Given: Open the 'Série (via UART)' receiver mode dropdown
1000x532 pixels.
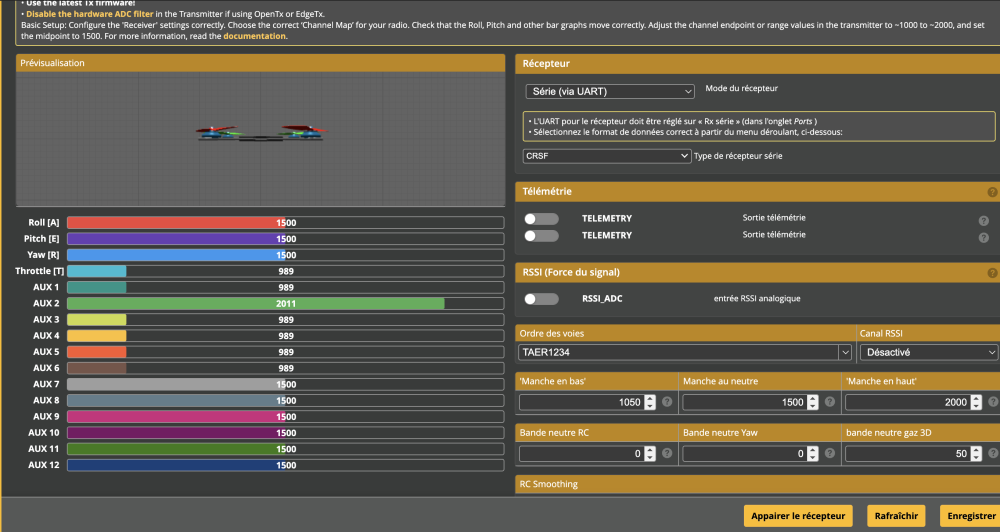Looking at the screenshot, I should pos(609,91).
